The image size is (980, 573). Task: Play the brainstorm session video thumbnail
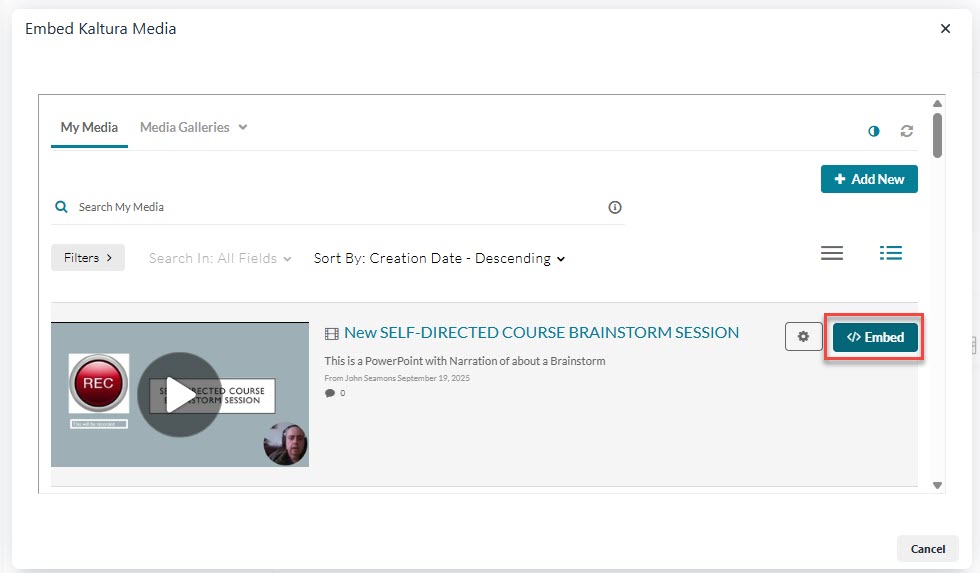(179, 394)
